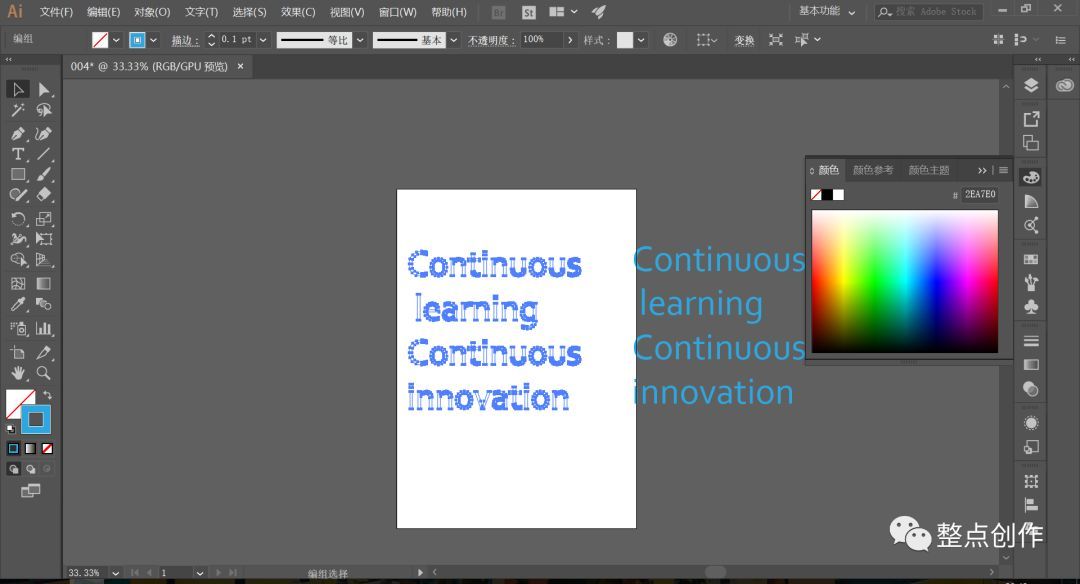Select the Free Transform tool
The width and height of the screenshot is (1080, 584).
(44, 239)
